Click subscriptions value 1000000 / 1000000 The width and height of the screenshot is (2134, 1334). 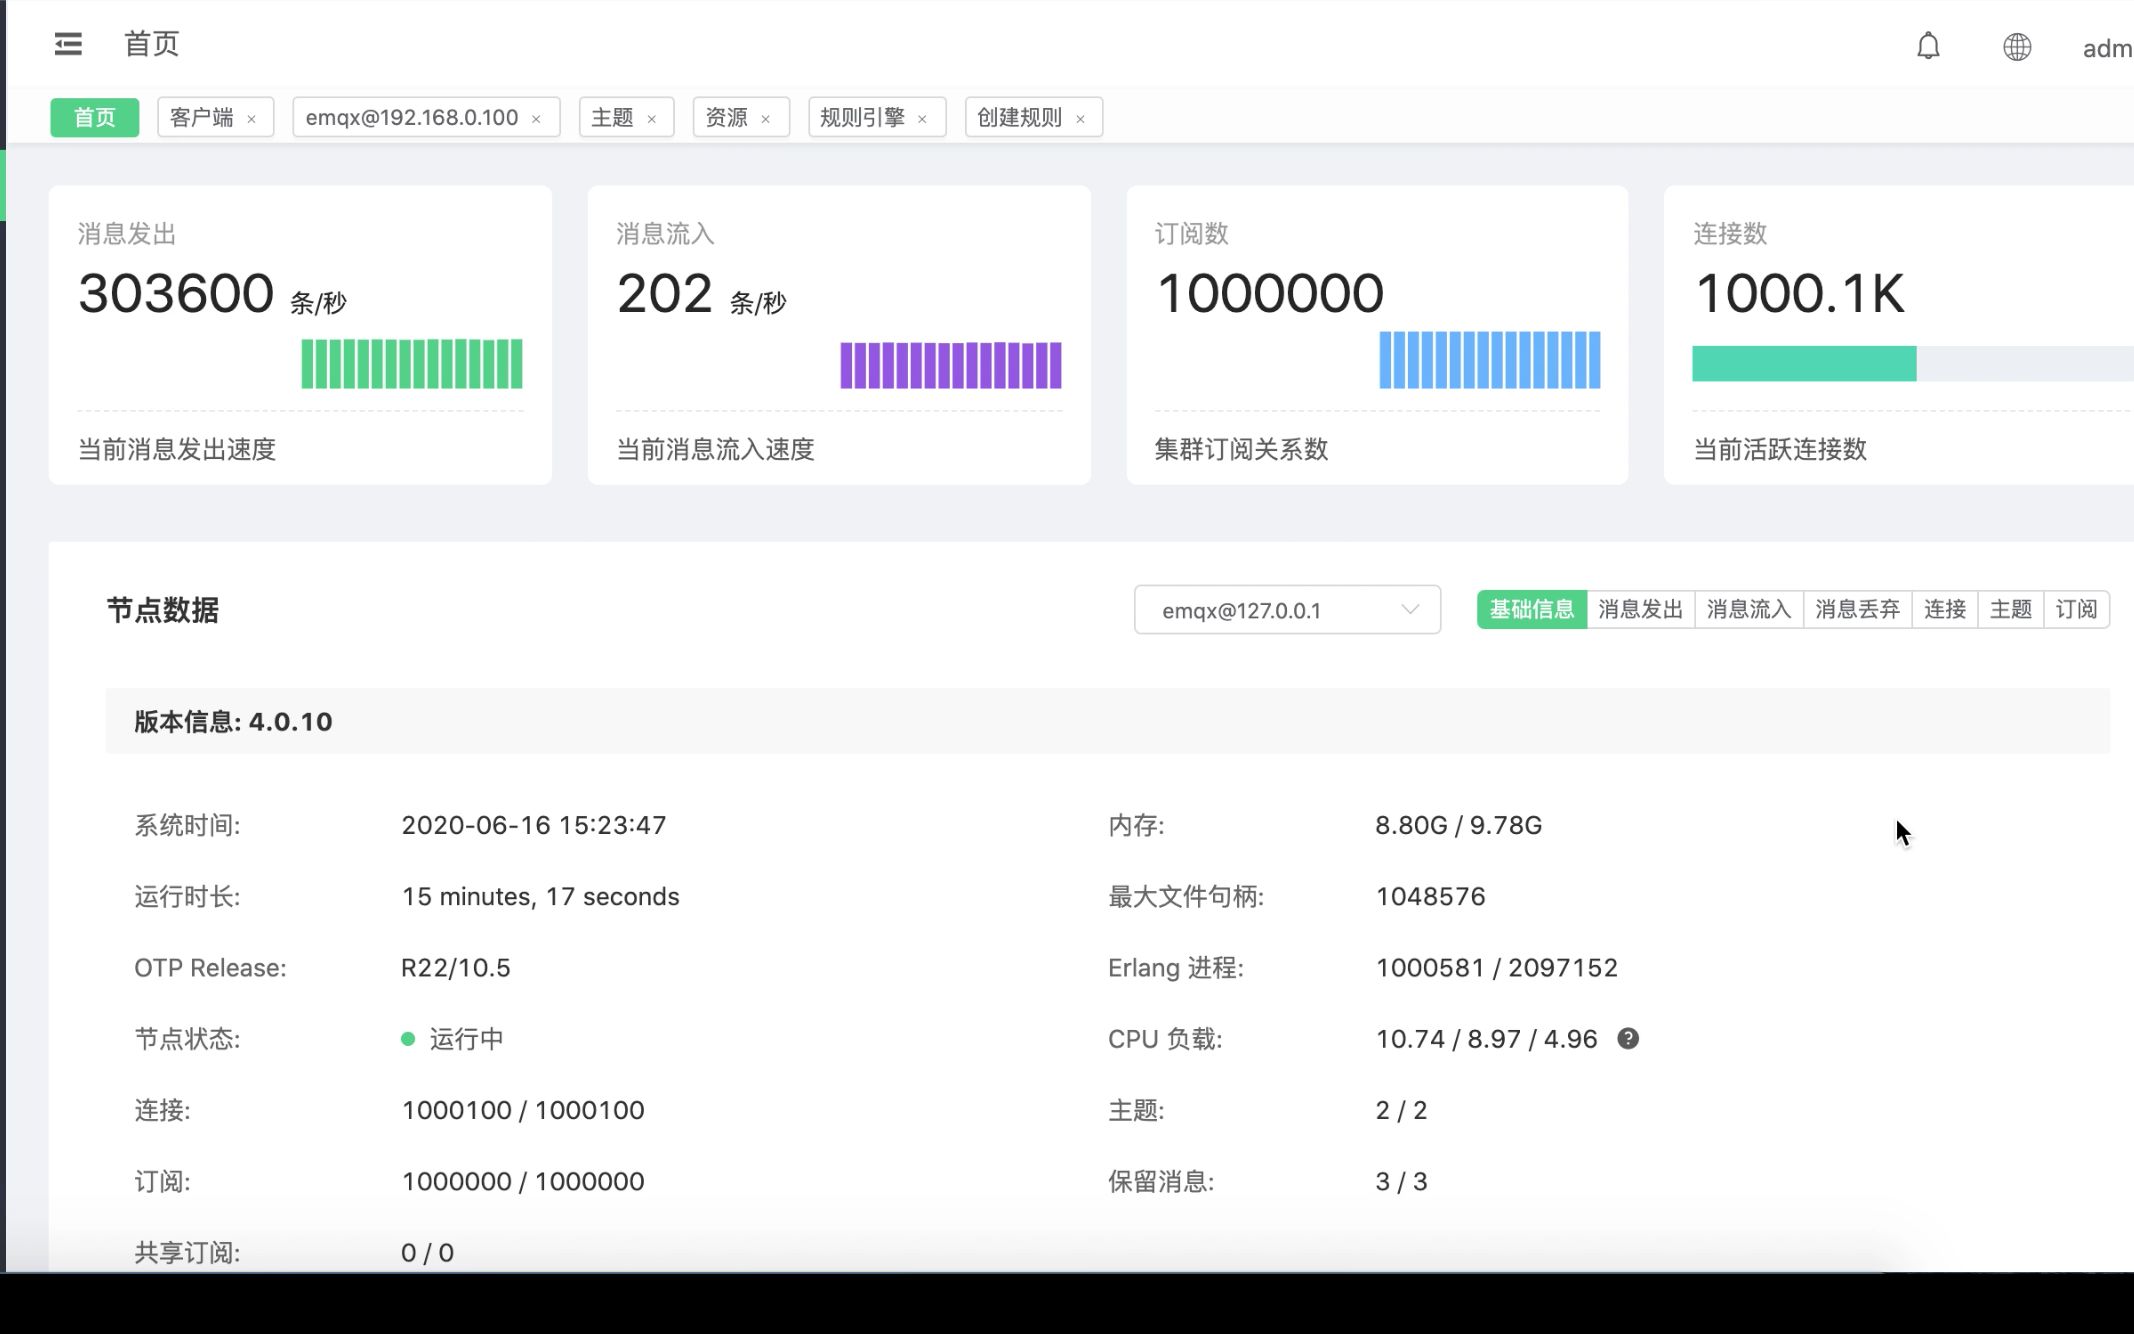[x=523, y=1181]
